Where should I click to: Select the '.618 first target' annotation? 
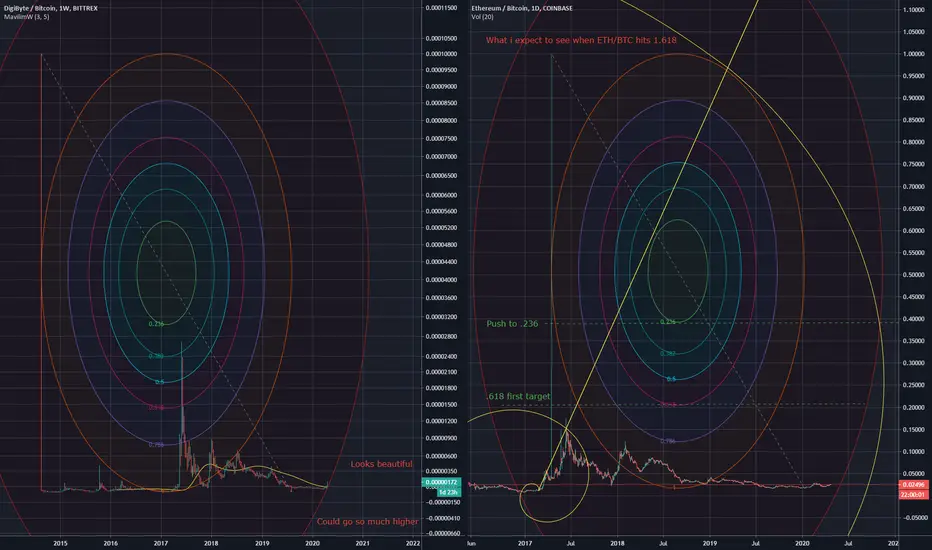pos(518,396)
